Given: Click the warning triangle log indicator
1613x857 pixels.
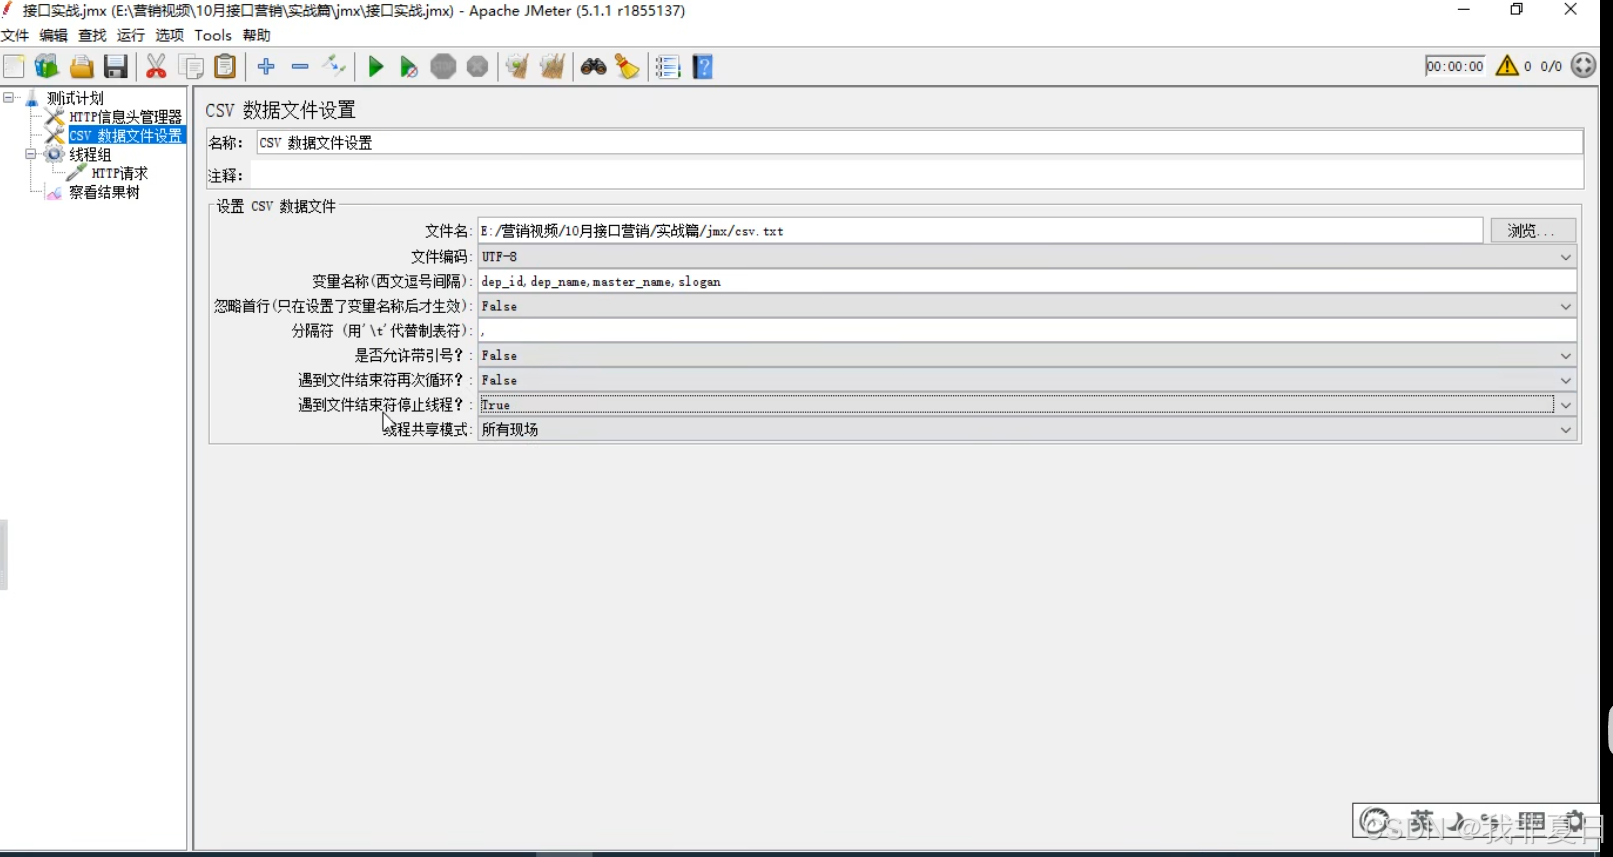Looking at the screenshot, I should pyautogui.click(x=1507, y=66).
